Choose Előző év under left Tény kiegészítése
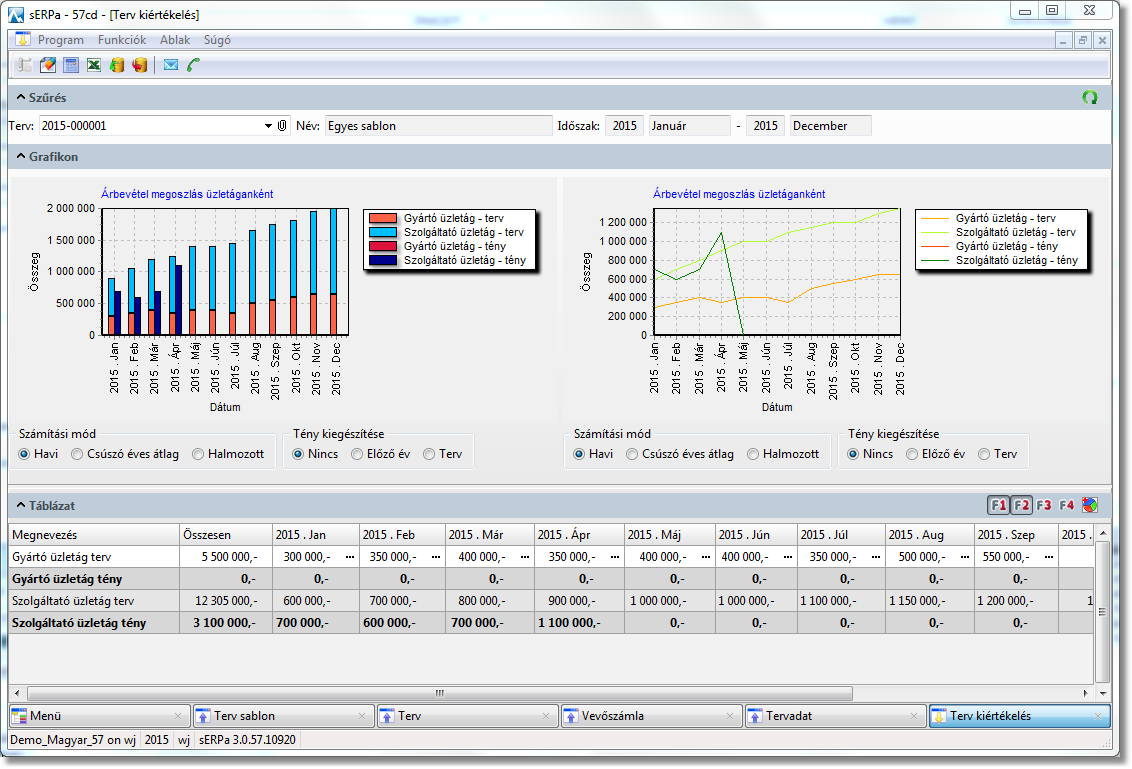This screenshot has width=1132, height=769. click(x=357, y=454)
